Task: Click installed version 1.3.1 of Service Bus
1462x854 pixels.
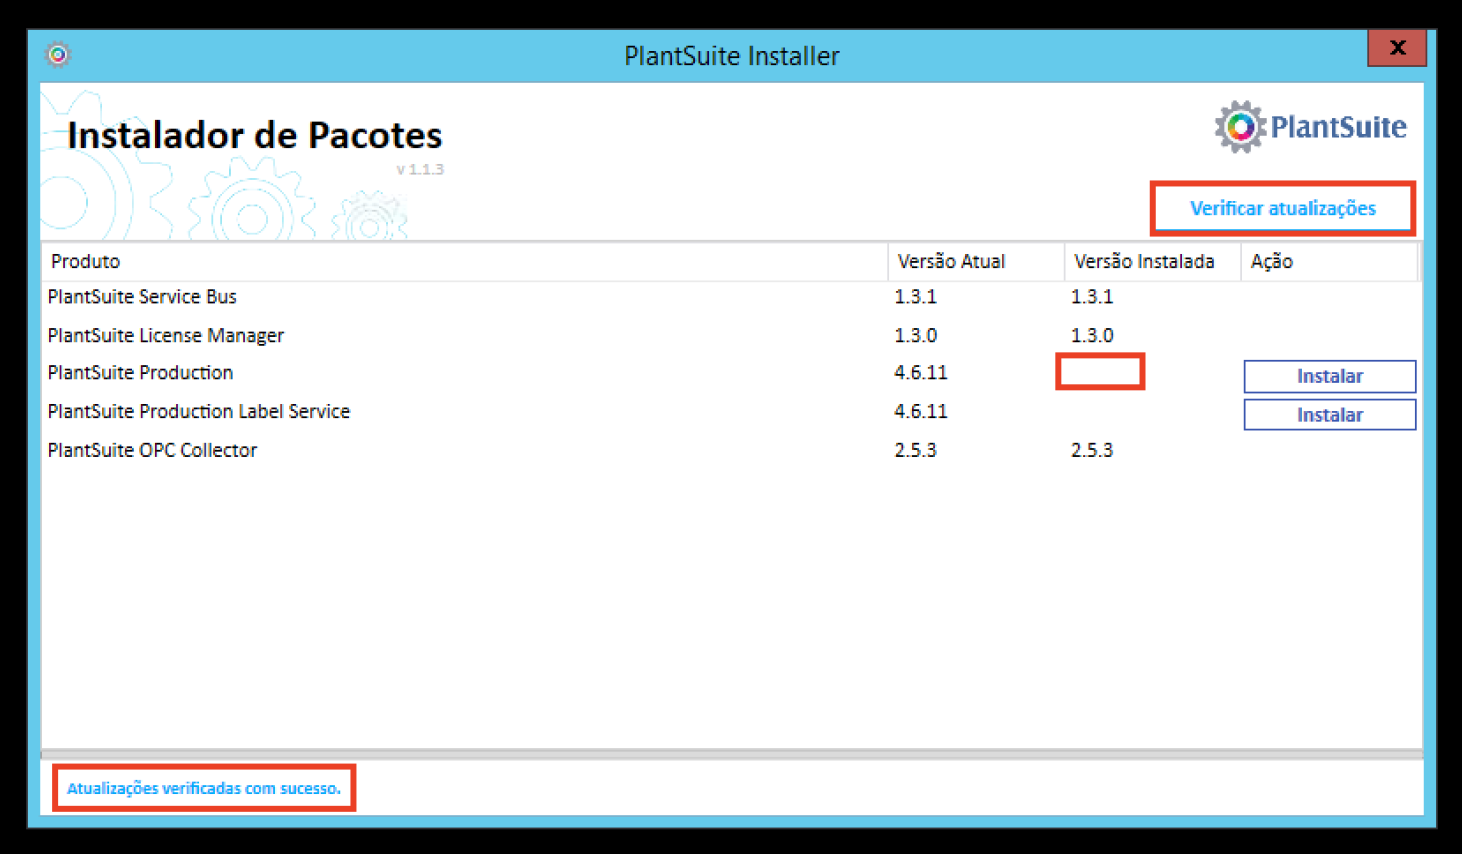Action: (1092, 296)
